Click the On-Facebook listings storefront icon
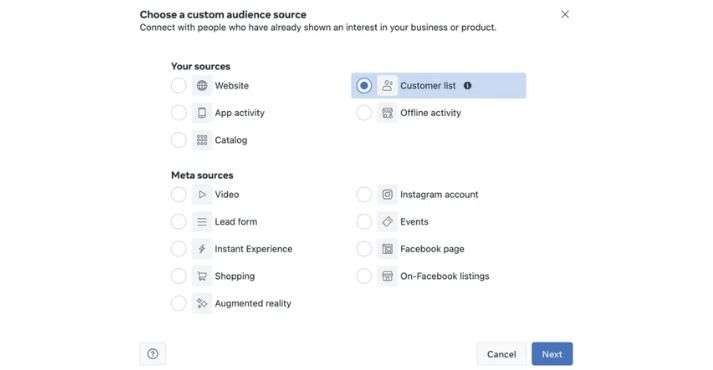713x370 pixels. coord(387,276)
